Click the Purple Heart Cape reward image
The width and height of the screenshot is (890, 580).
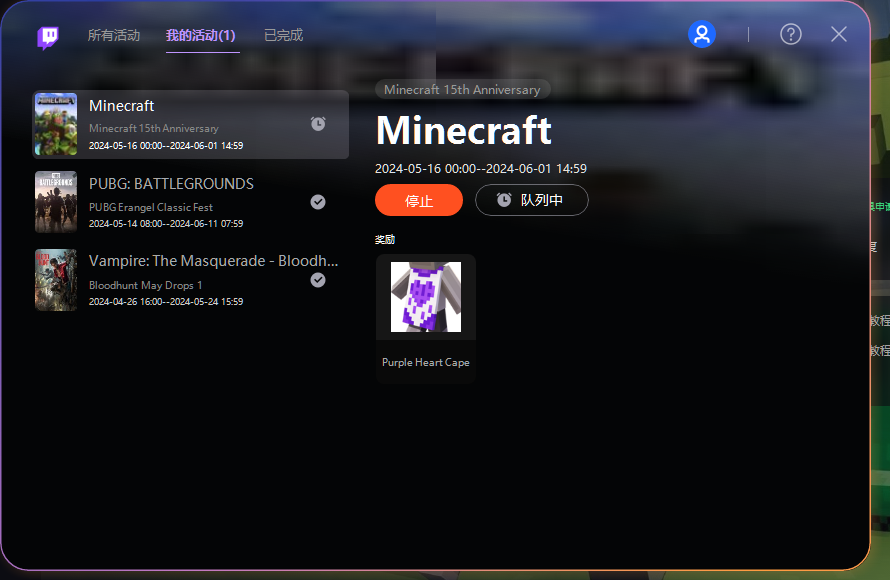[x=426, y=297]
